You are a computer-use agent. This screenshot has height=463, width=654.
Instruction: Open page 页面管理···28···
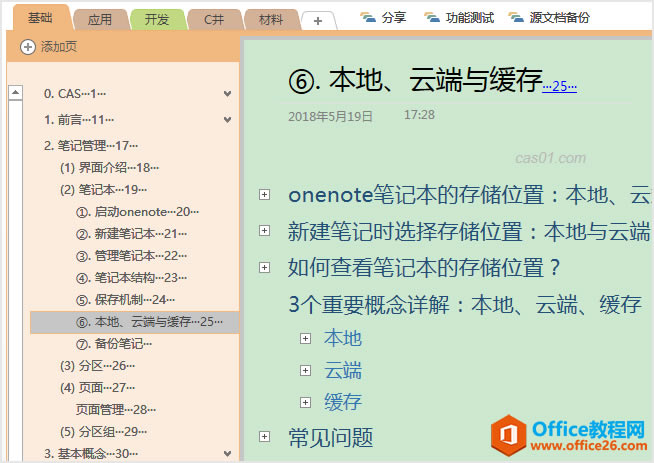(116, 410)
